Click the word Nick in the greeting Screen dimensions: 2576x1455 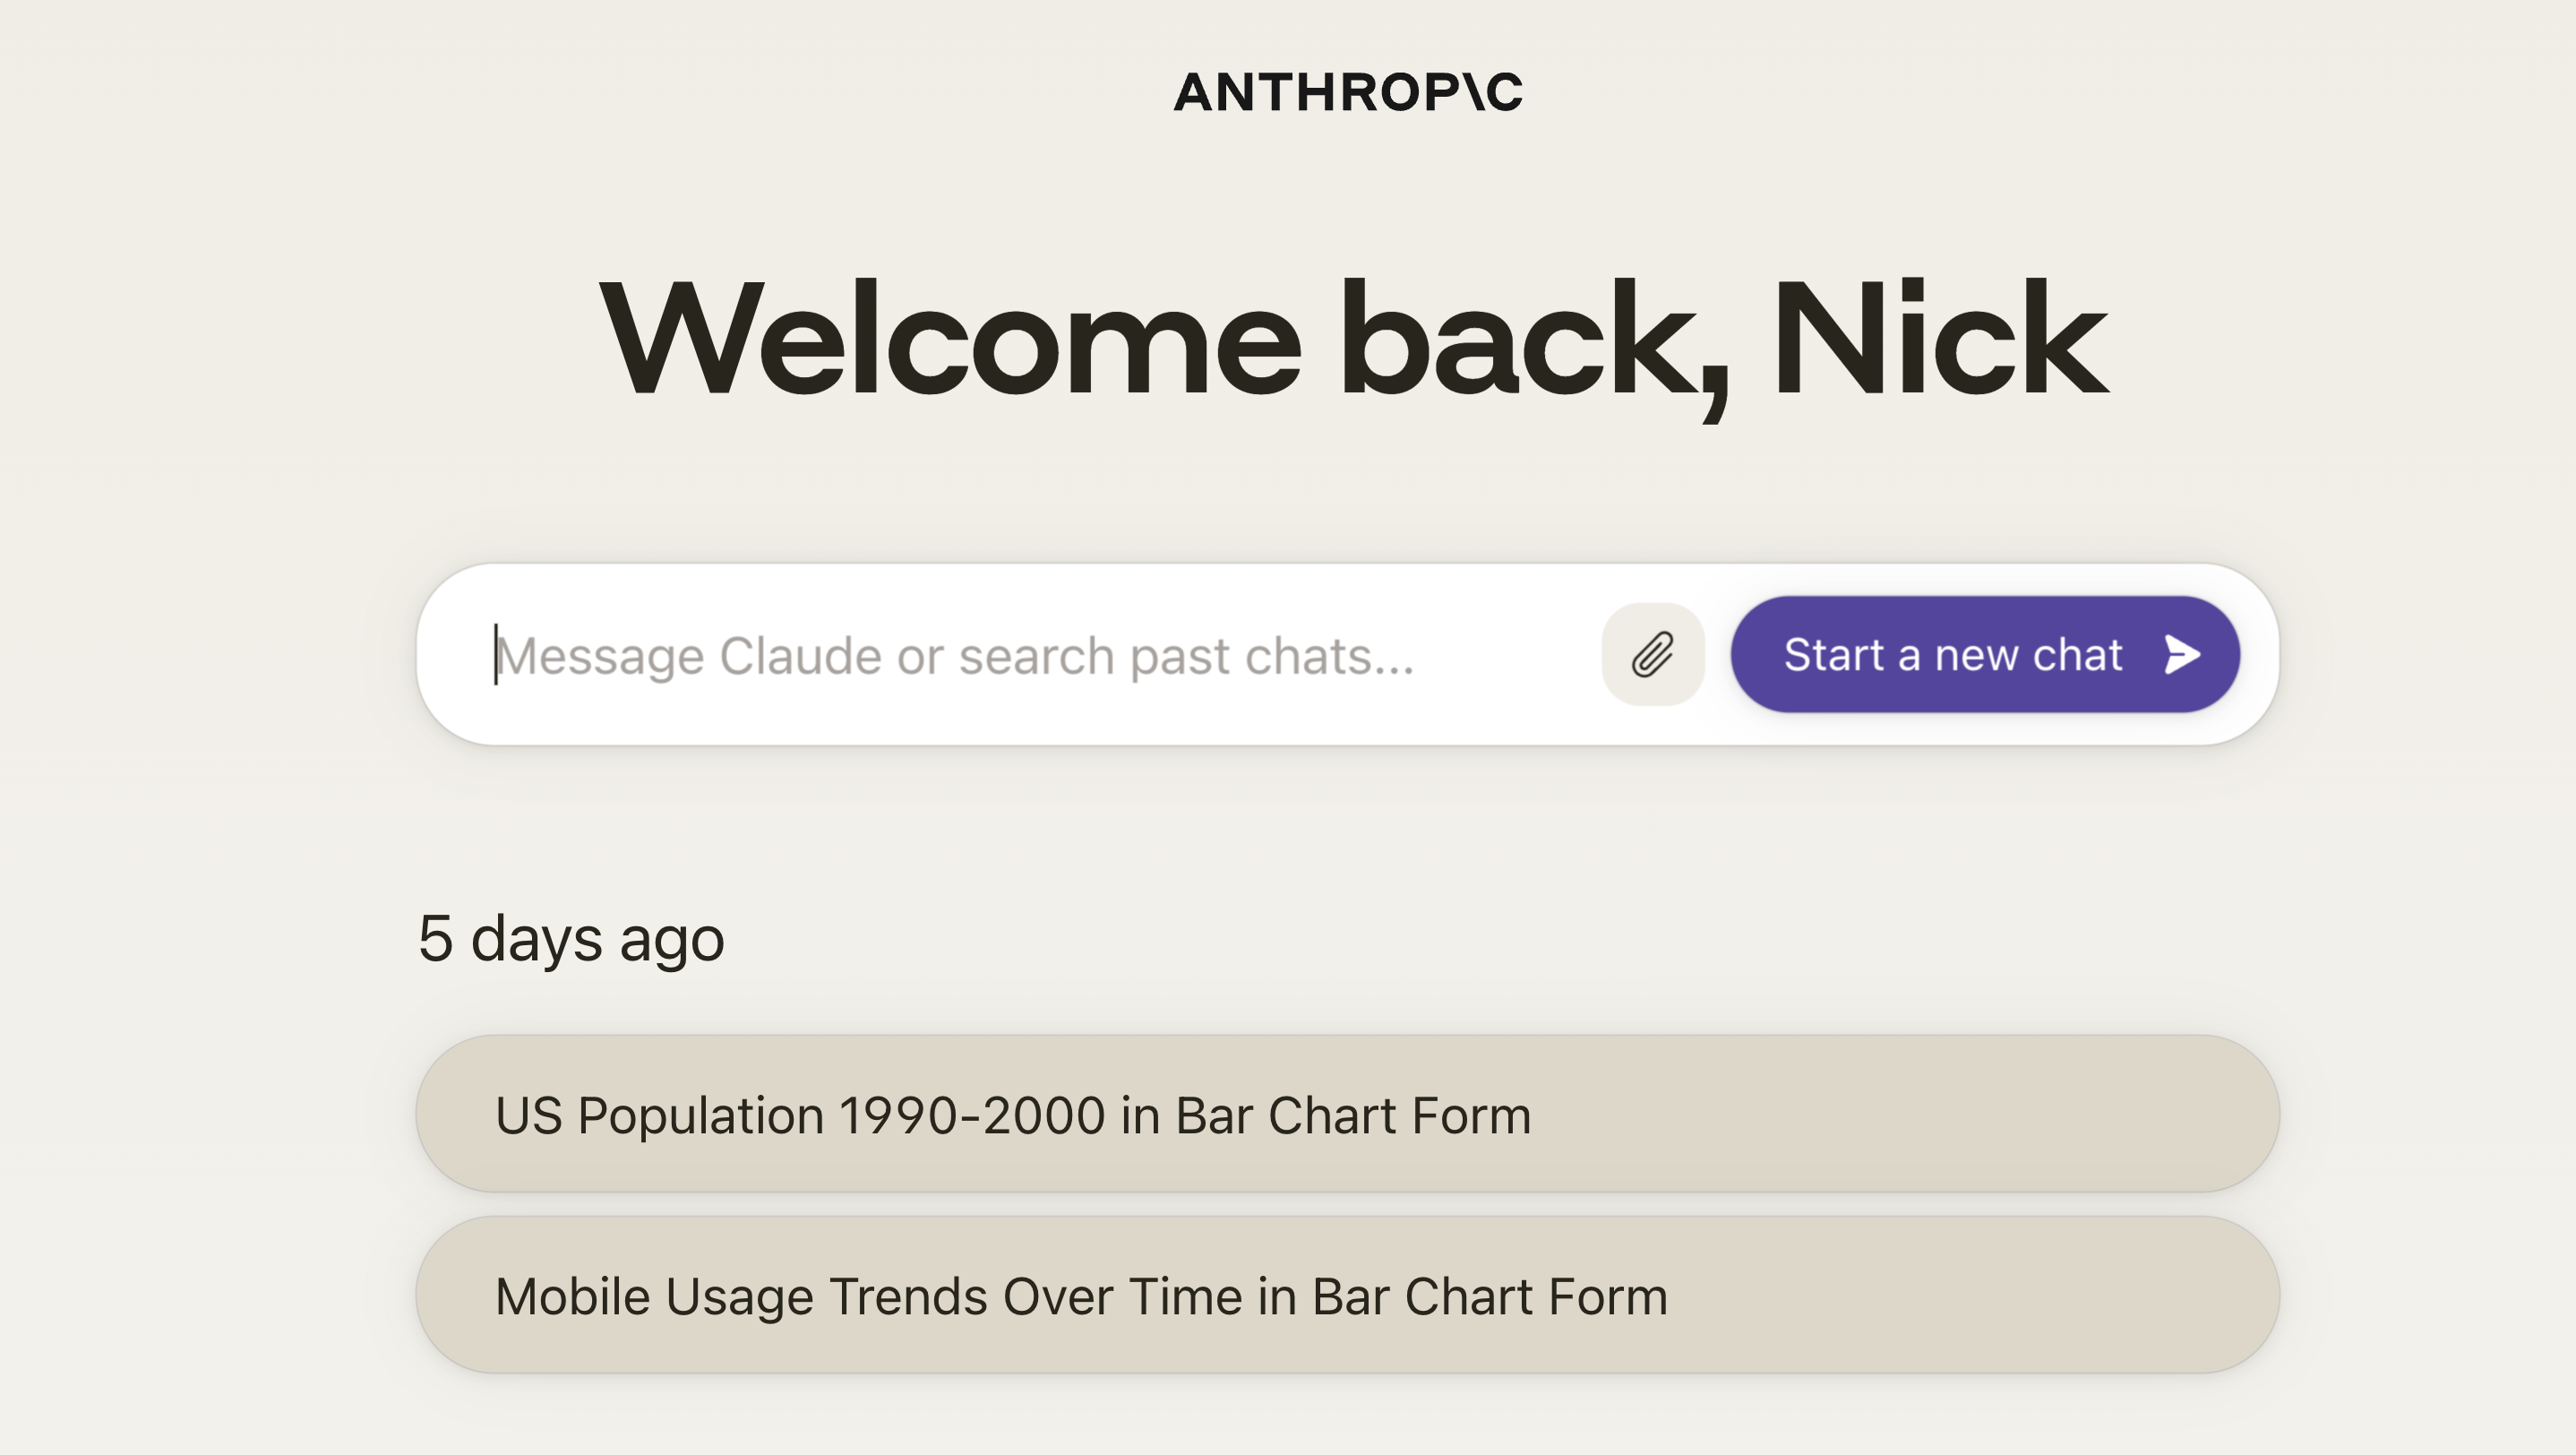pyautogui.click(x=1939, y=338)
